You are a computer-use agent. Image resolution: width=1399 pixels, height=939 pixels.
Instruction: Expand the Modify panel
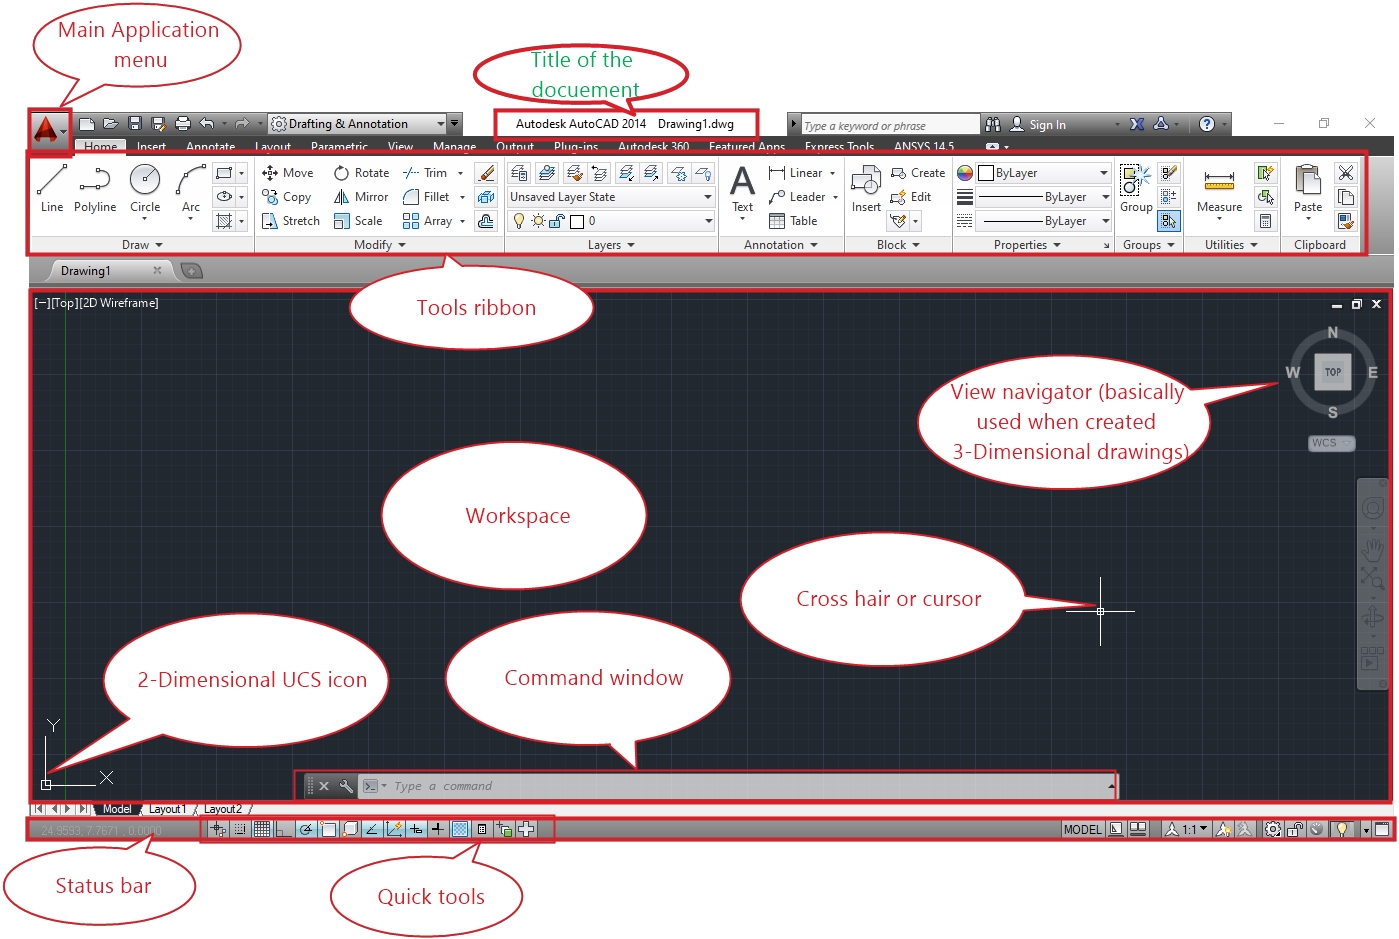coord(380,245)
